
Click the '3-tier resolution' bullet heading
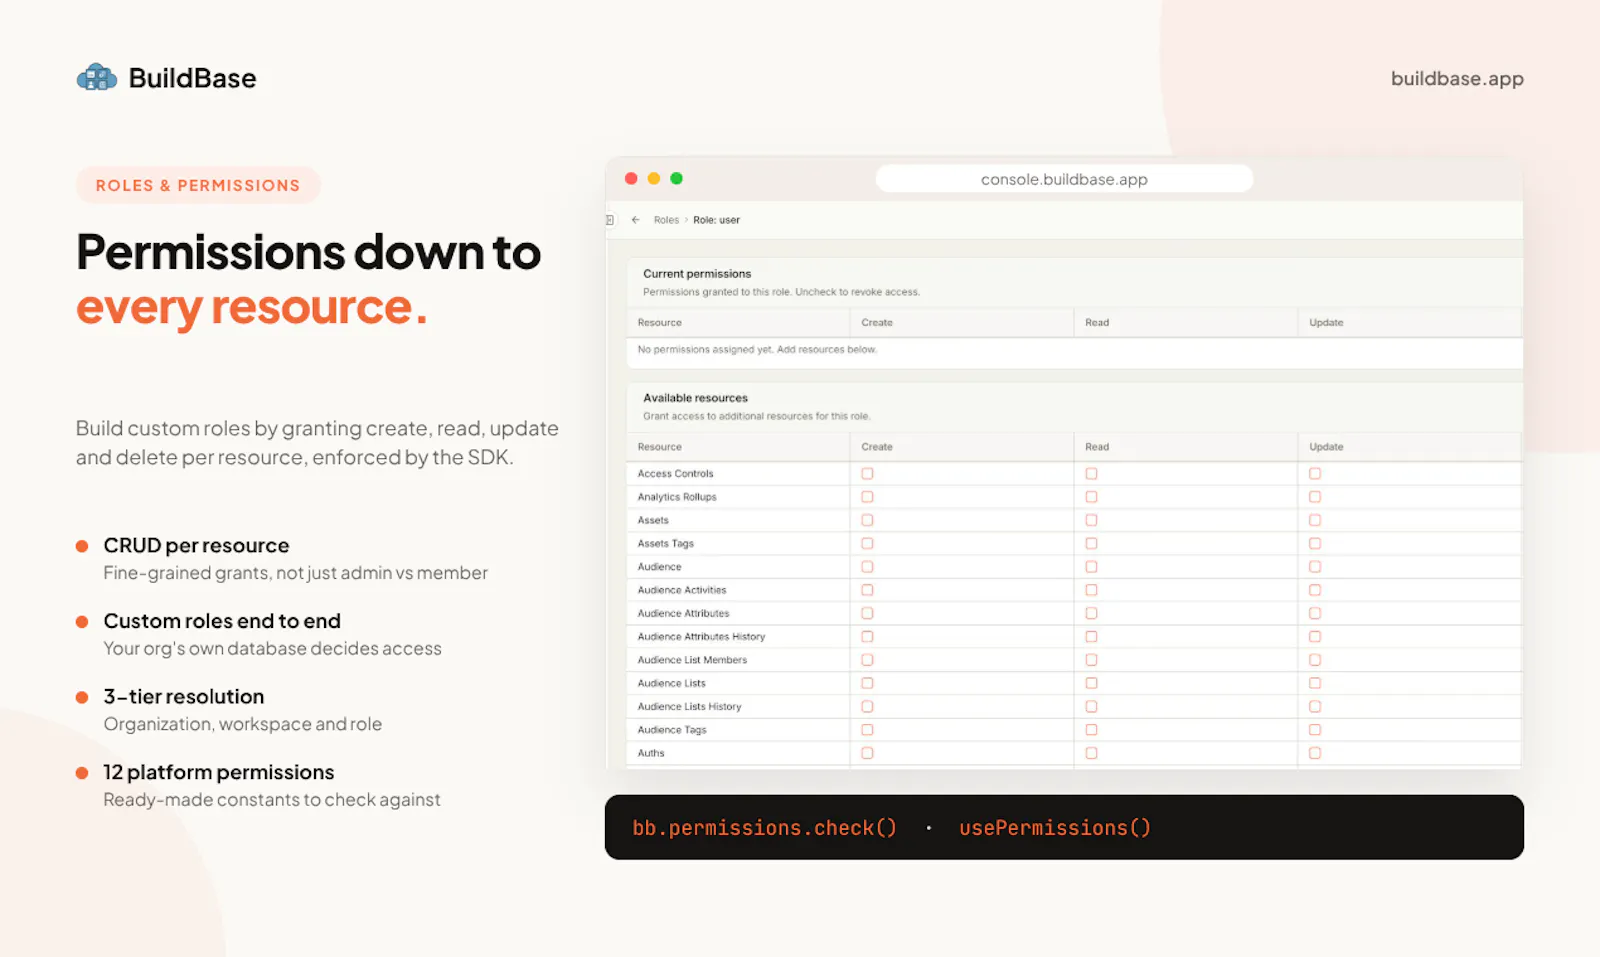coord(184,697)
